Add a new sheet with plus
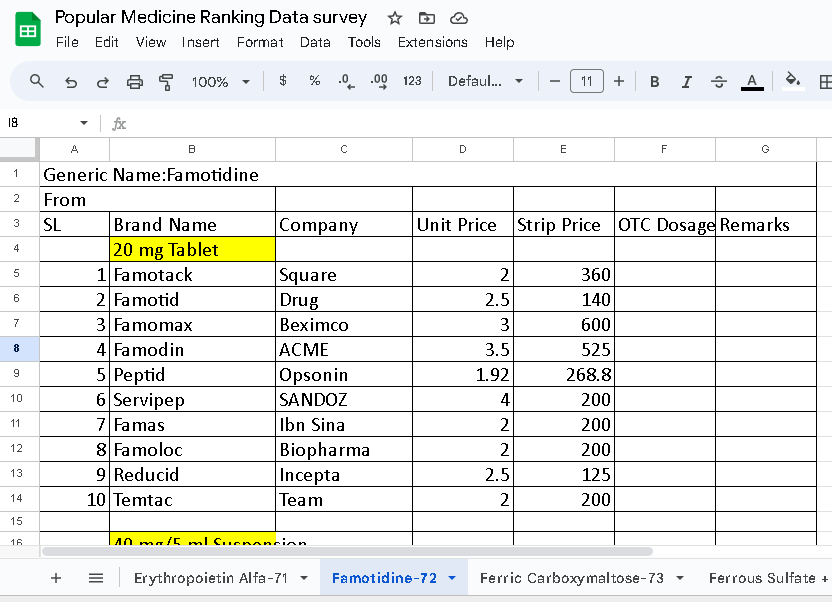This screenshot has height=602, width=832. (56, 578)
